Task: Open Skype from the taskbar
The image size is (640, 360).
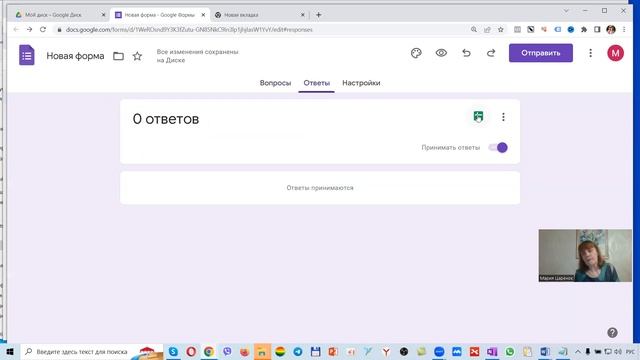Action: coord(173,351)
